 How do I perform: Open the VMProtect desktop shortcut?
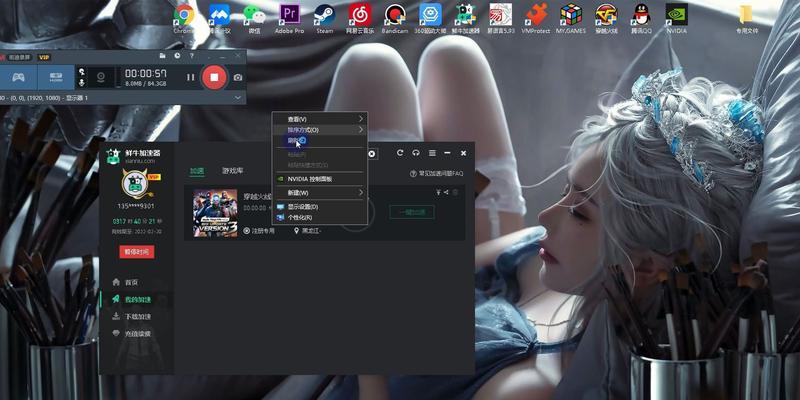[536, 18]
